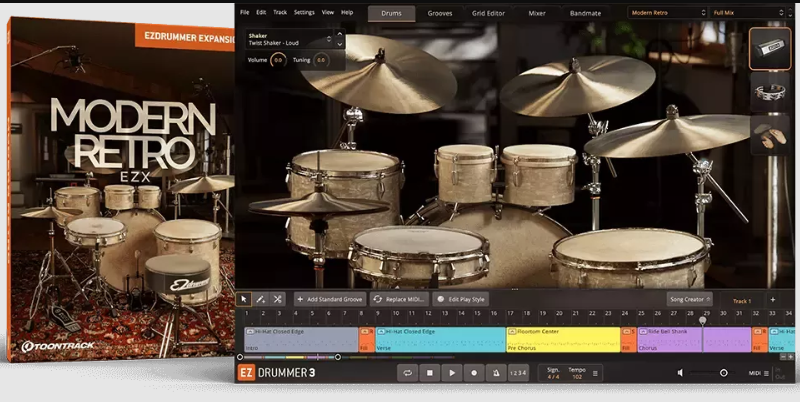Click the timeline zoom out minus button
The image size is (800, 402).
click(x=783, y=357)
